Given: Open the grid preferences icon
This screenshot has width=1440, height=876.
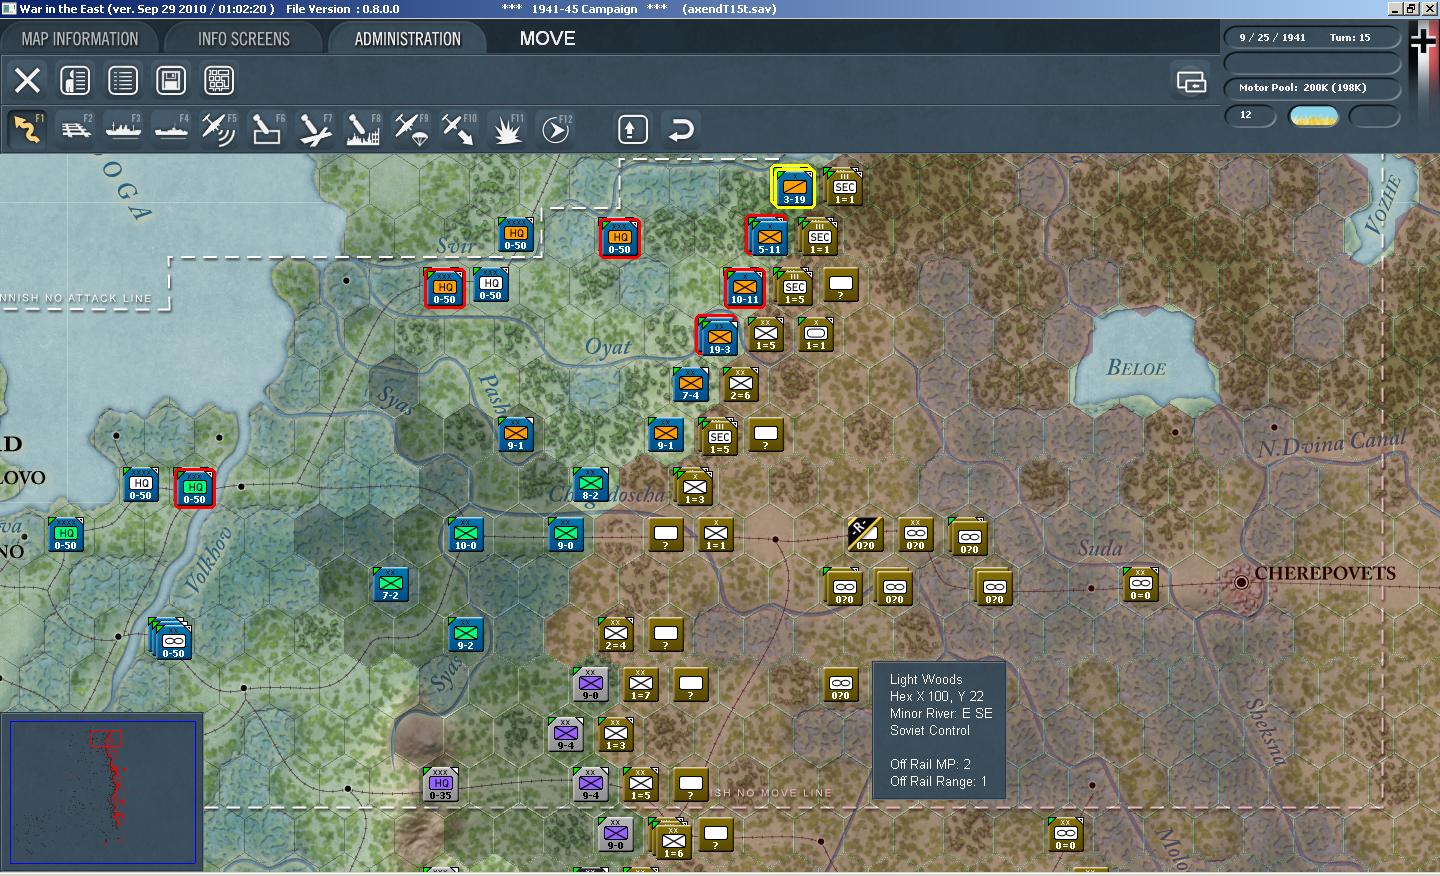Looking at the screenshot, I should 219,80.
